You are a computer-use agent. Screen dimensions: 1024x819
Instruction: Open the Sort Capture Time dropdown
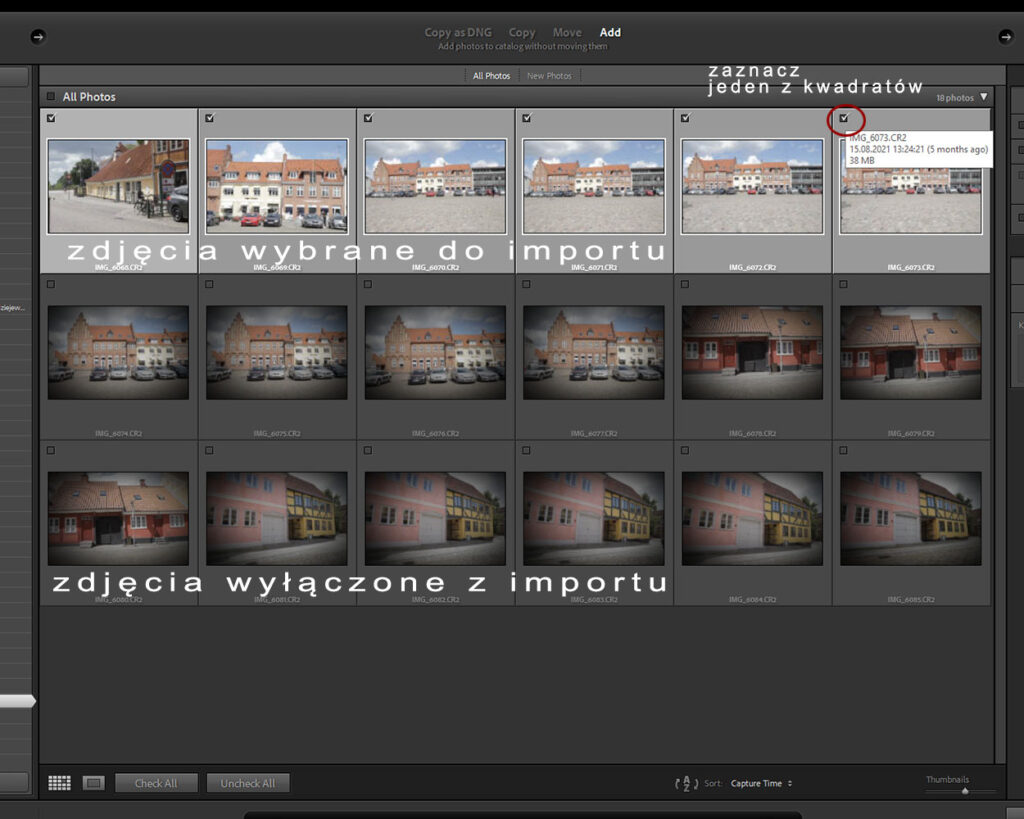(761, 783)
